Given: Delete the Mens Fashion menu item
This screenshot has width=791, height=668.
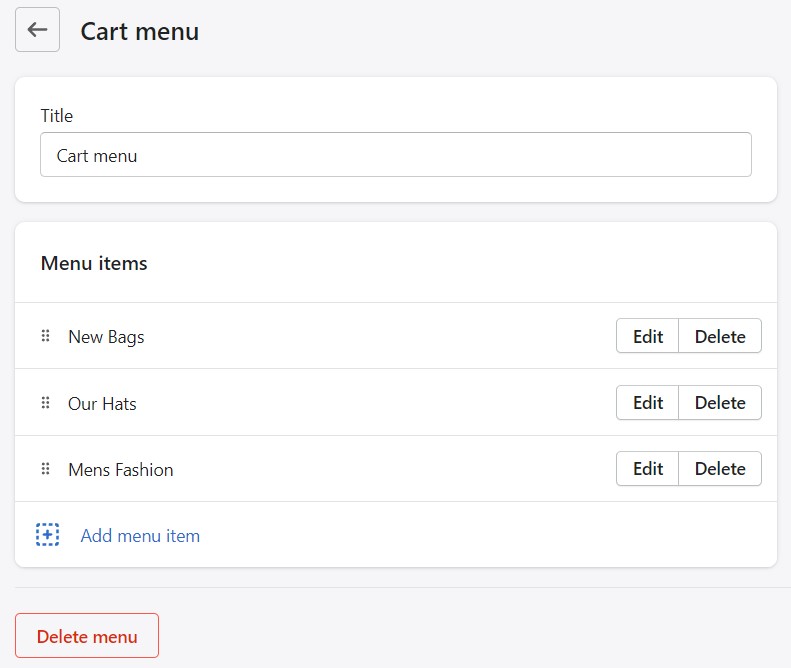Looking at the screenshot, I should (x=720, y=469).
